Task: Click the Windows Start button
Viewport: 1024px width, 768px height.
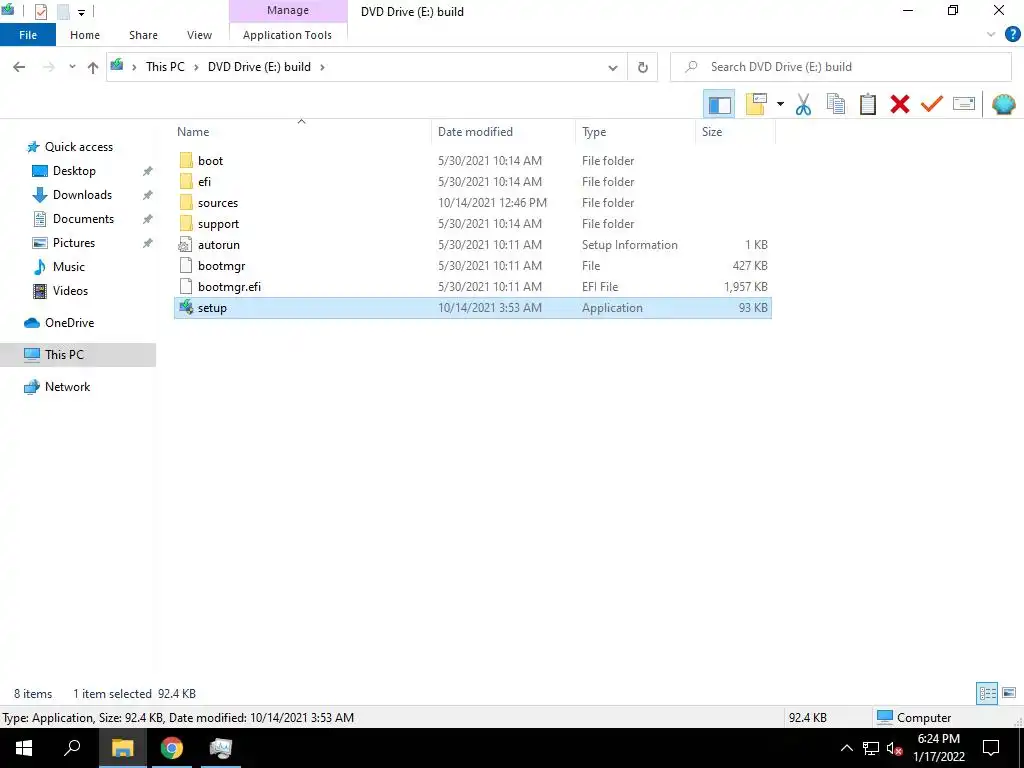Action: point(24,748)
